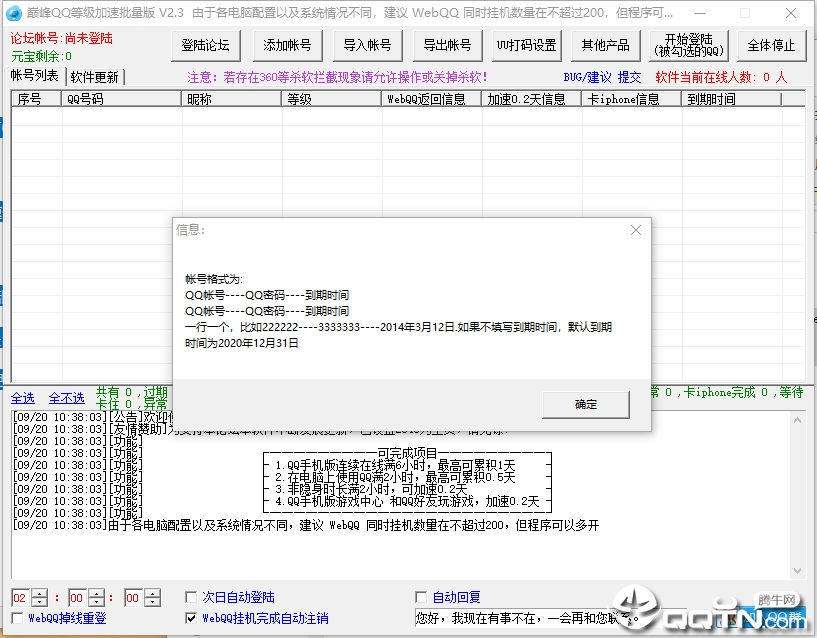817x638 pixels.
Task: Click the 登陆论坛 button
Action: pos(205,45)
